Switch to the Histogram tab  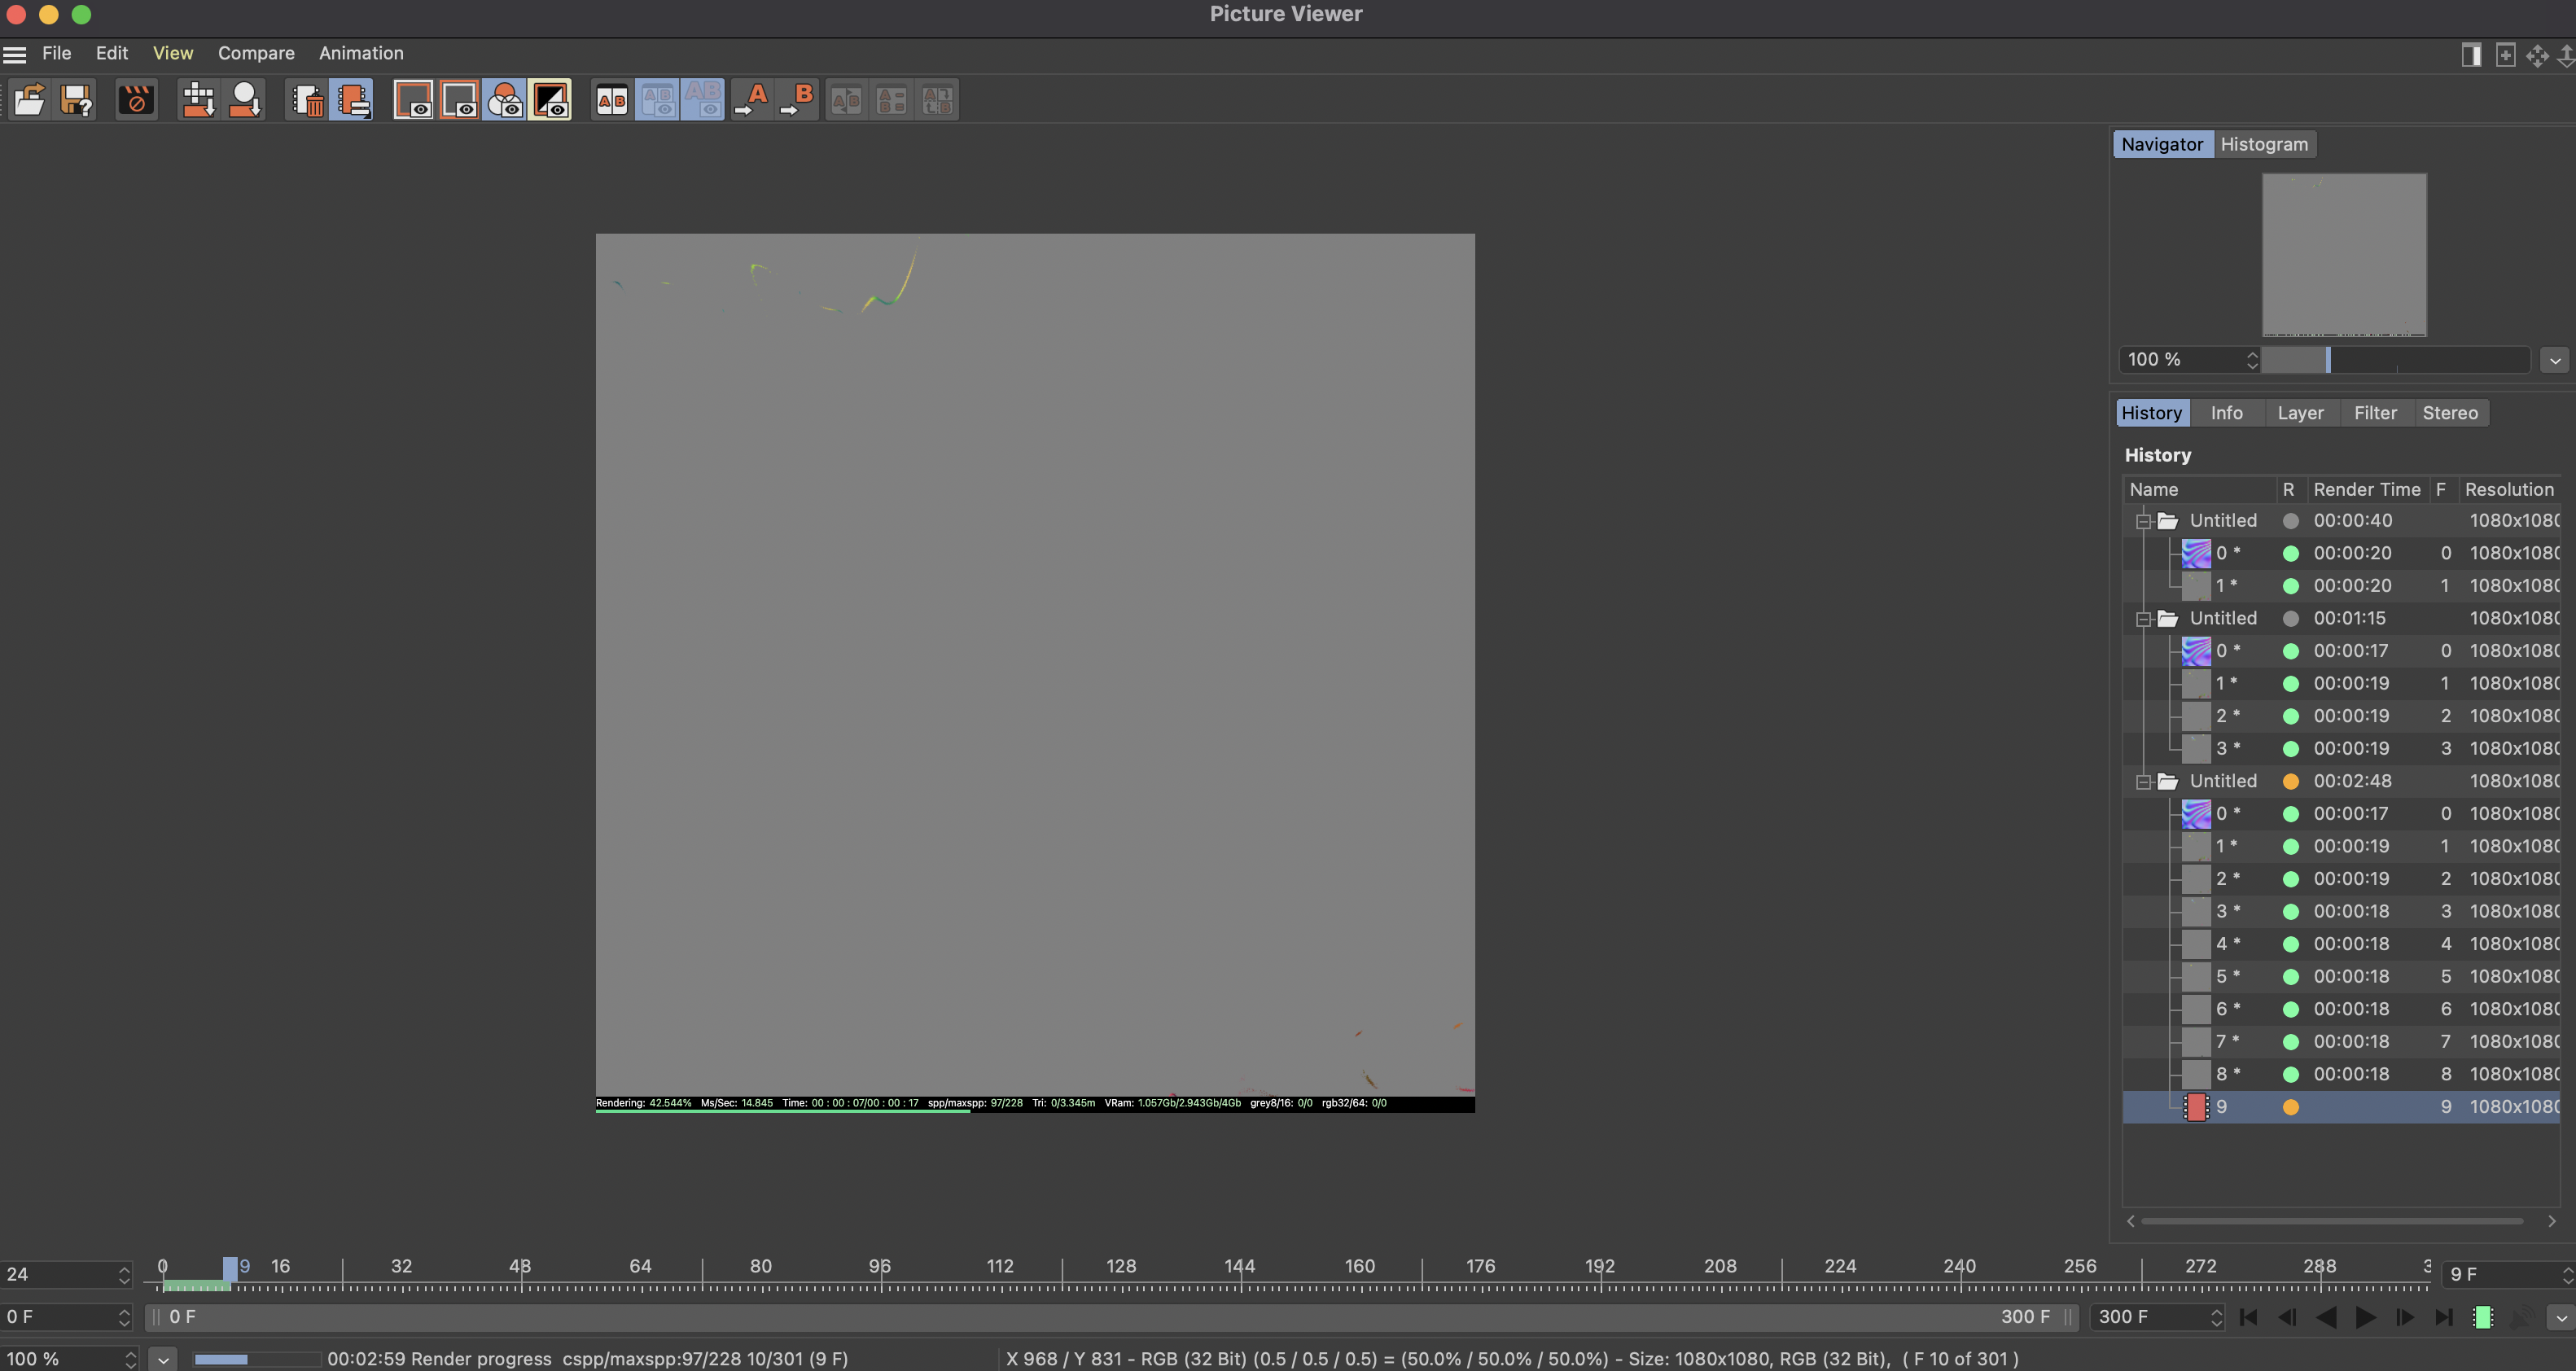(2264, 144)
